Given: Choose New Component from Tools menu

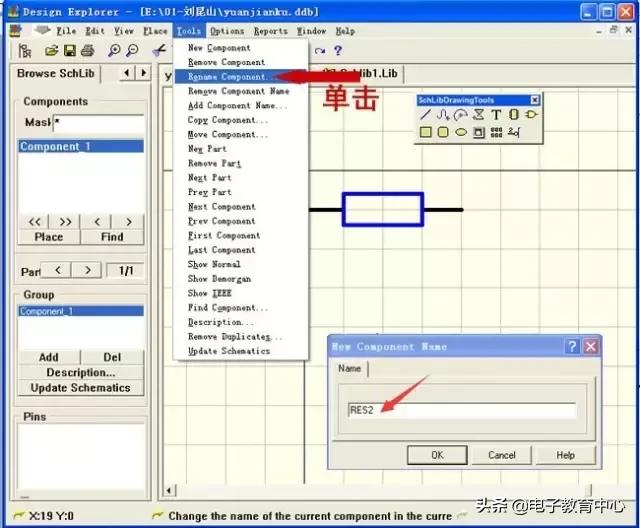Looking at the screenshot, I should (241, 48).
